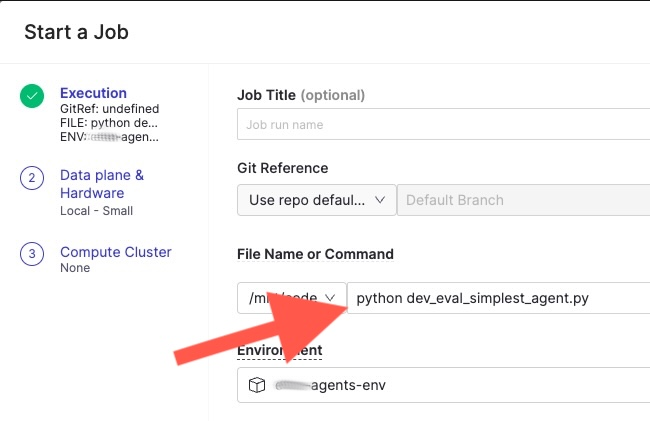The width and height of the screenshot is (650, 421).
Task: Click the 'Git Reference' field label
Action: click(x=282, y=168)
